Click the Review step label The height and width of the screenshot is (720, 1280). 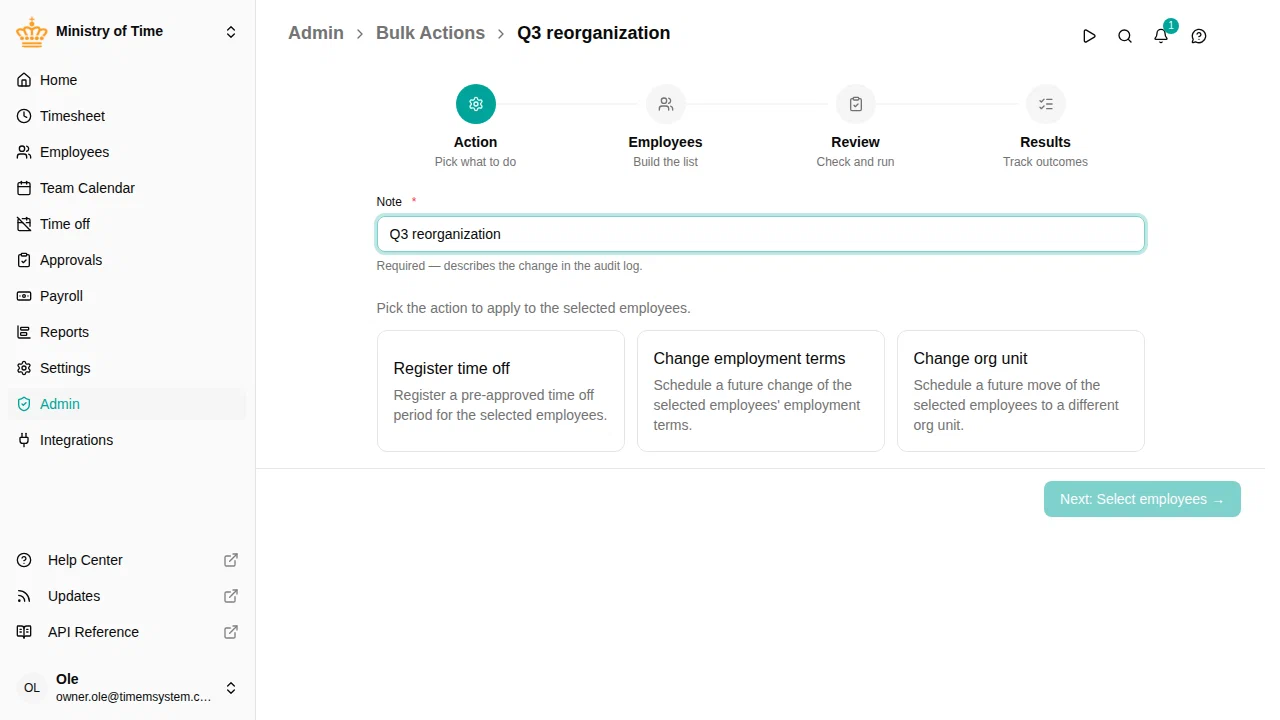(856, 142)
